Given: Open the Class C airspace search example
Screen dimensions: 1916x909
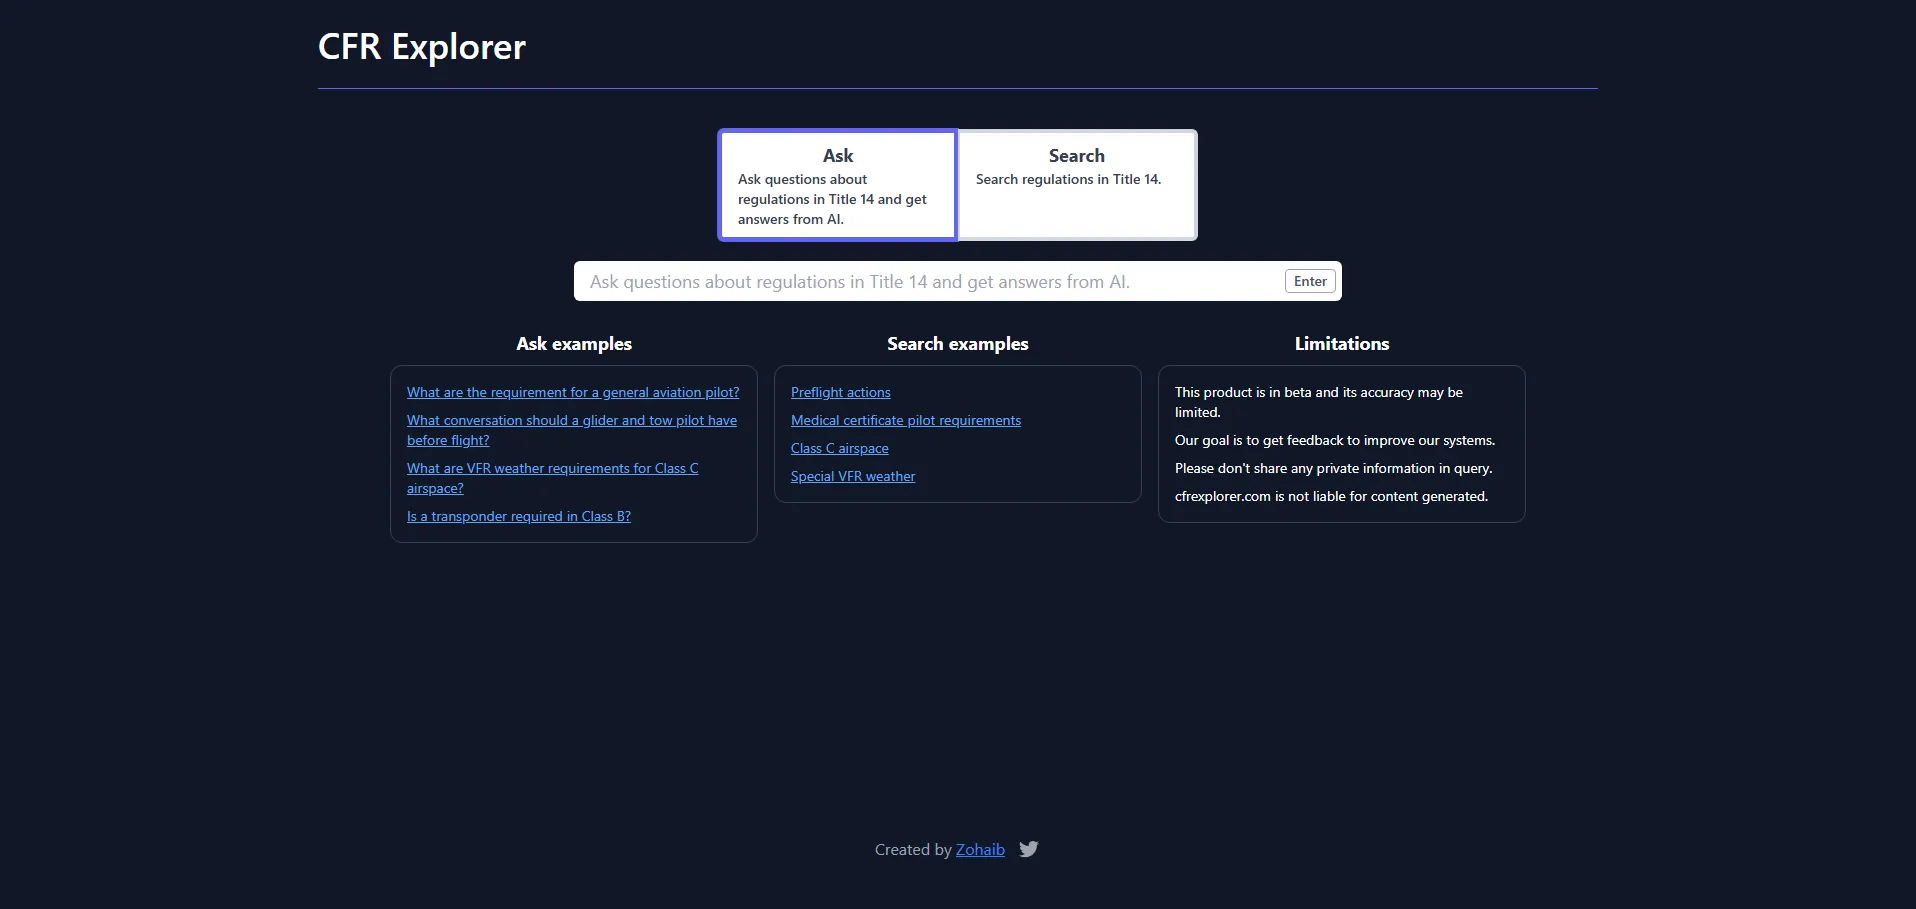Looking at the screenshot, I should (839, 449).
